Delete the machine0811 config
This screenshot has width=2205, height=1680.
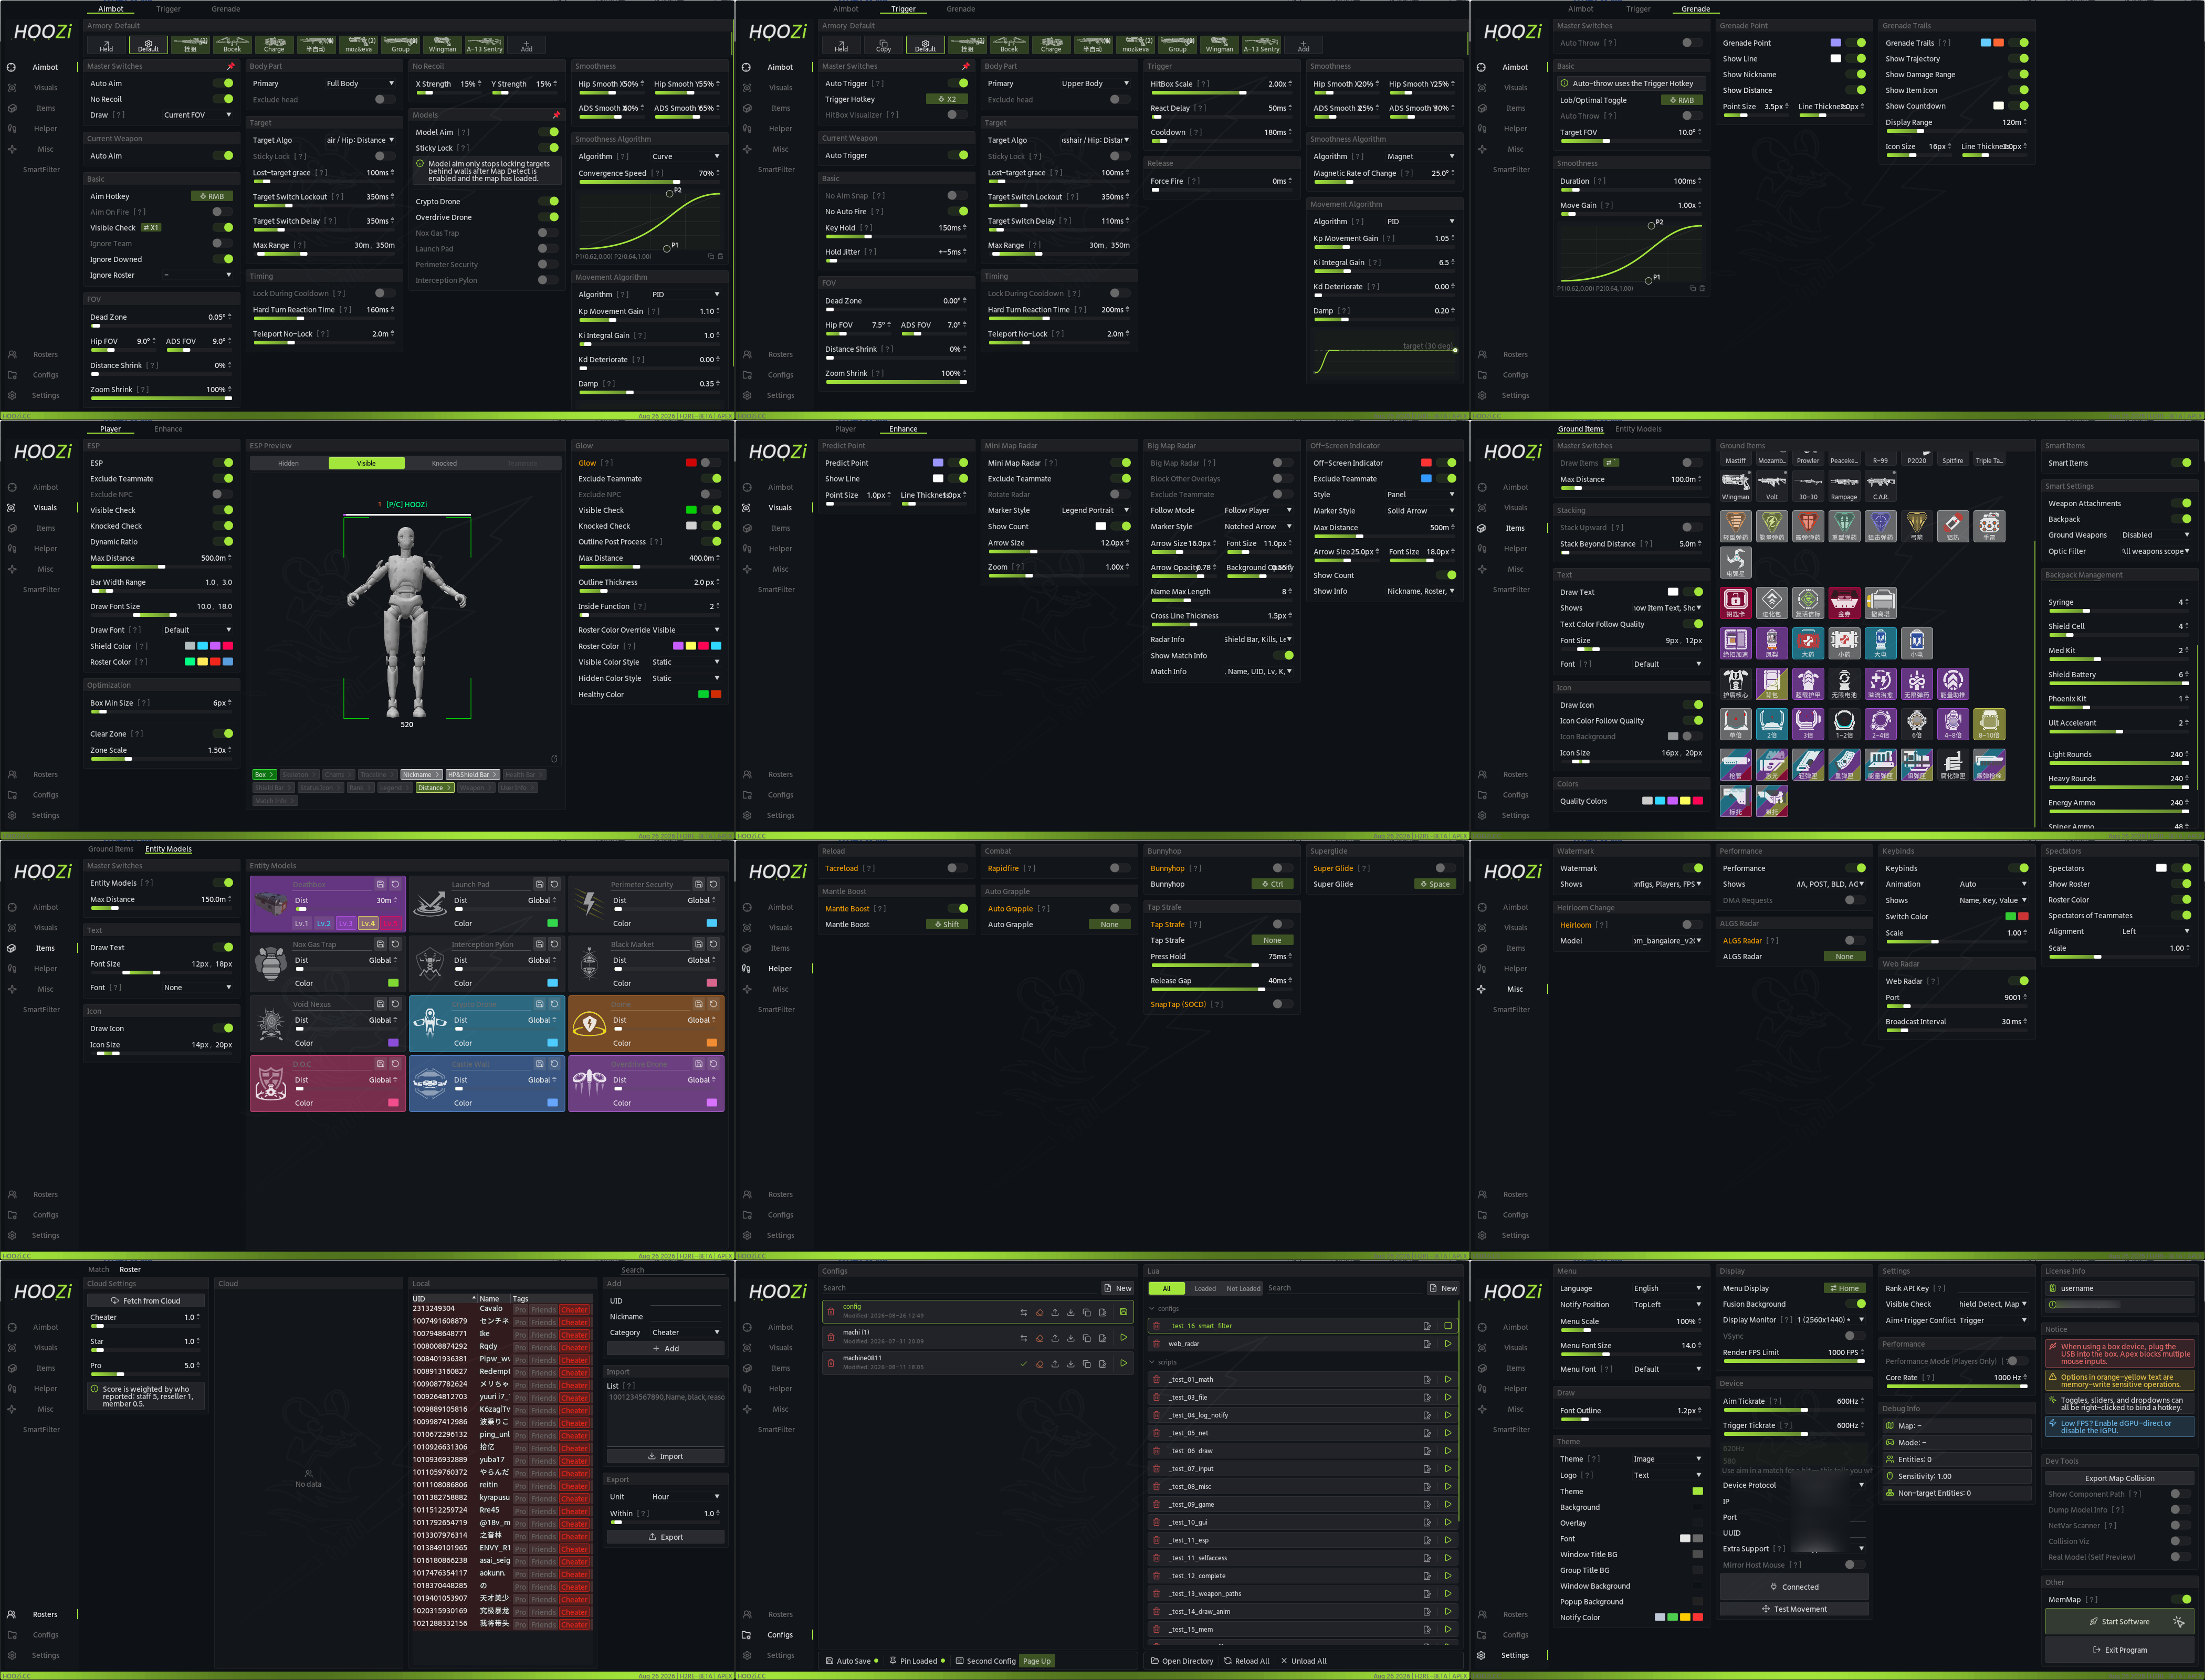point(832,1363)
